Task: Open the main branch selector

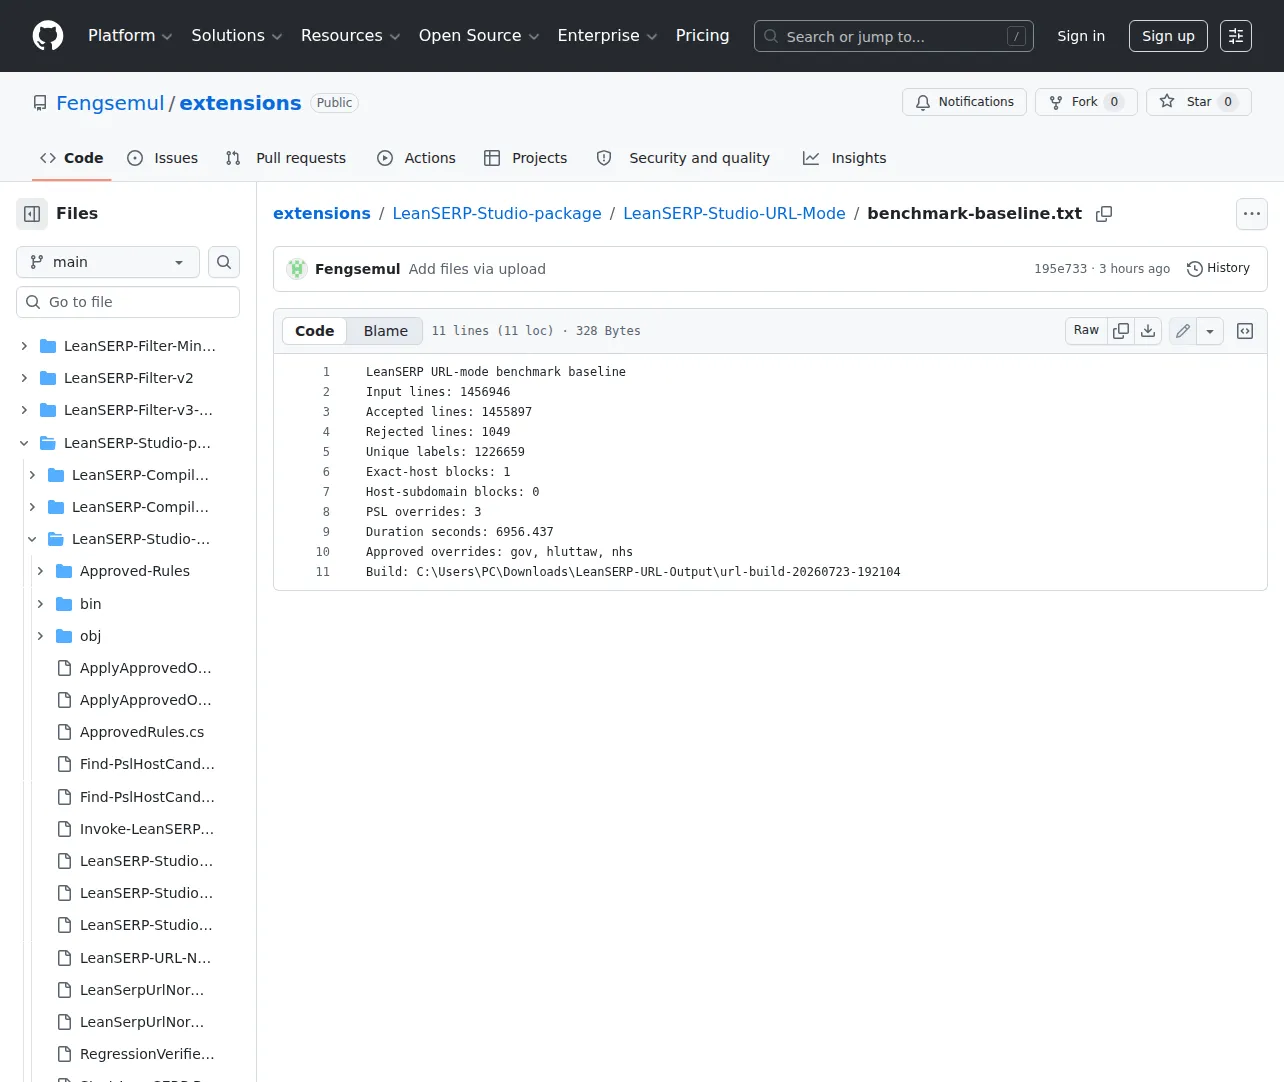Action: pyautogui.click(x=108, y=262)
